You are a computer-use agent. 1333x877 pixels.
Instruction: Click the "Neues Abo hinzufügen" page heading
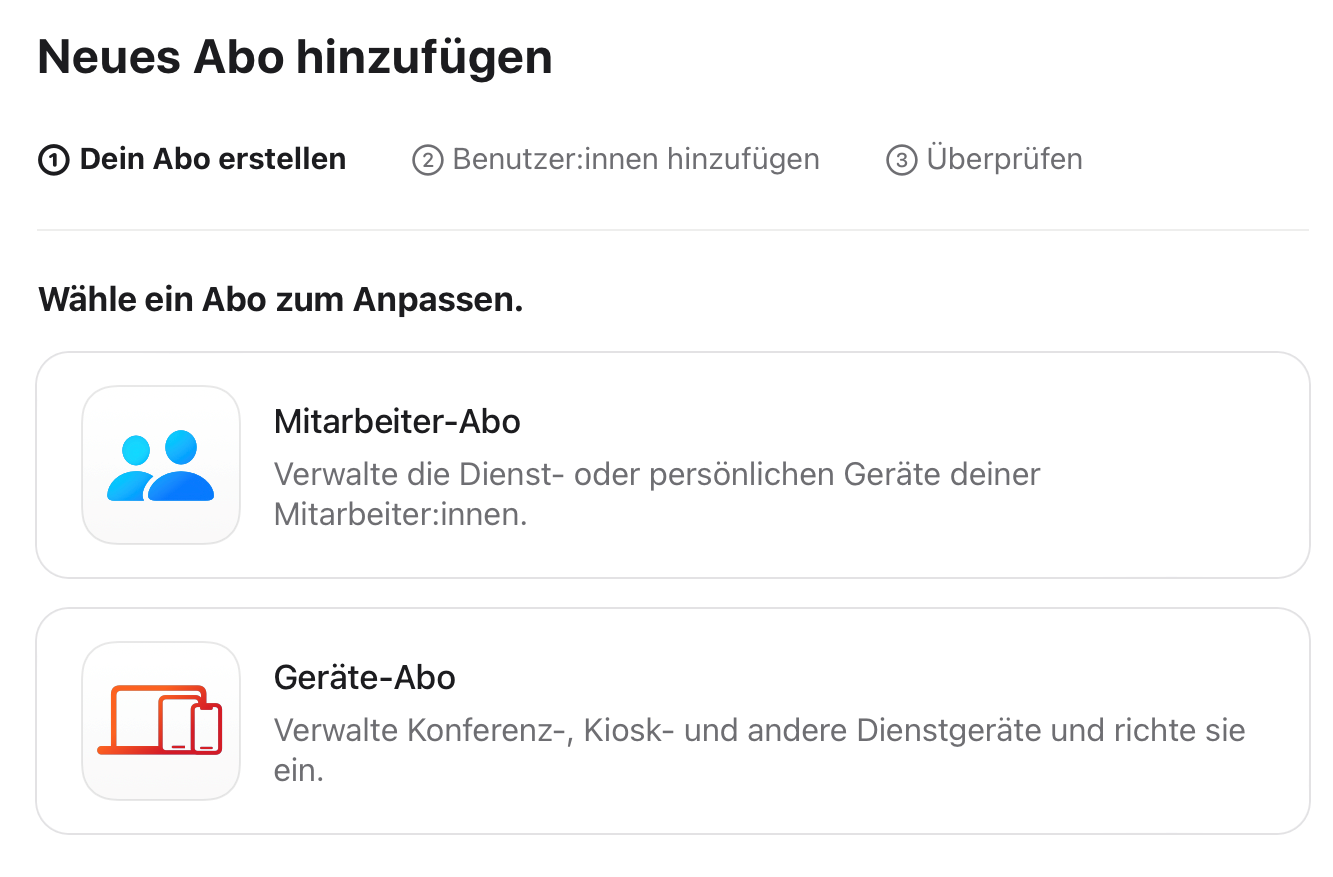pyautogui.click(x=295, y=57)
